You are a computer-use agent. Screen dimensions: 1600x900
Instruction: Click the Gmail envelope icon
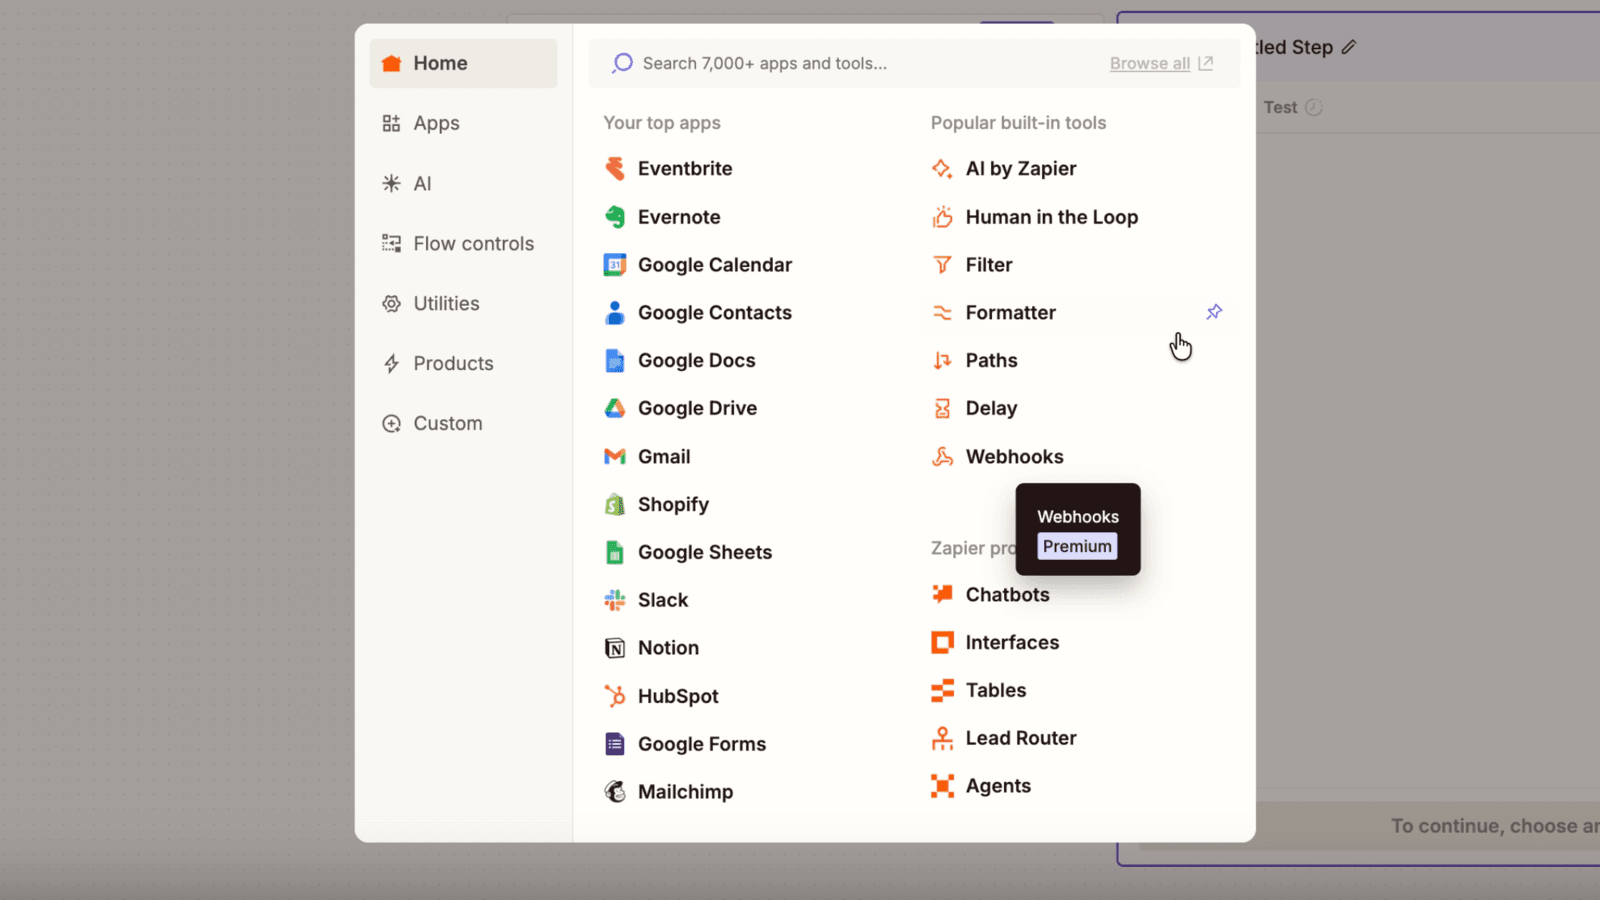[615, 456]
